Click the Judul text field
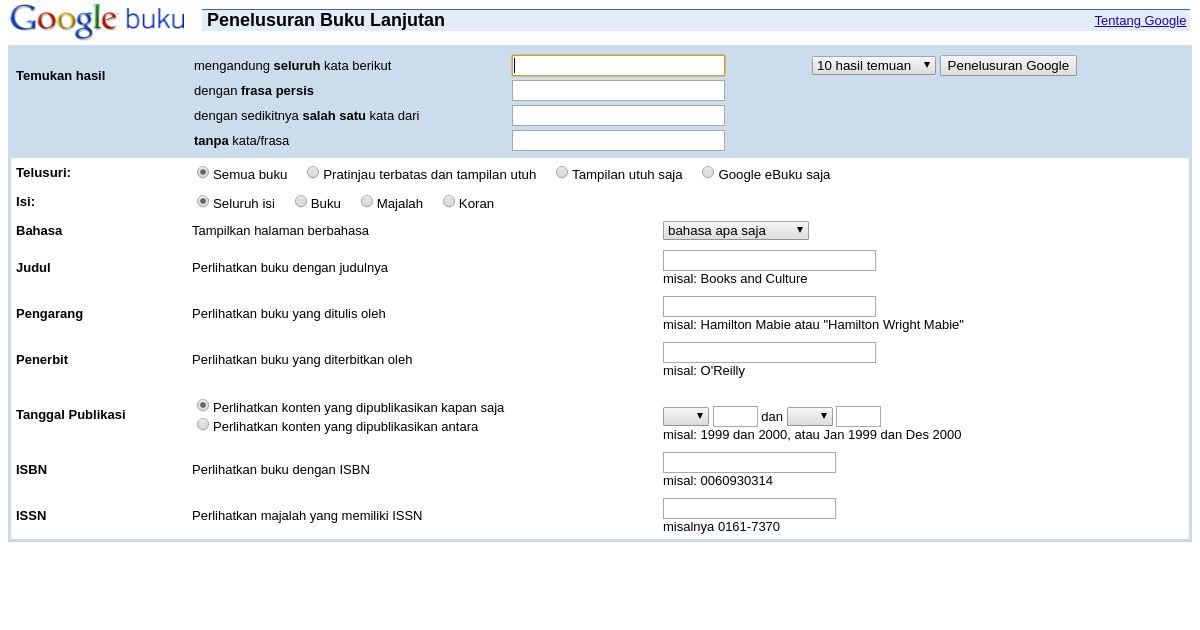The image size is (1200, 630). [x=769, y=260]
